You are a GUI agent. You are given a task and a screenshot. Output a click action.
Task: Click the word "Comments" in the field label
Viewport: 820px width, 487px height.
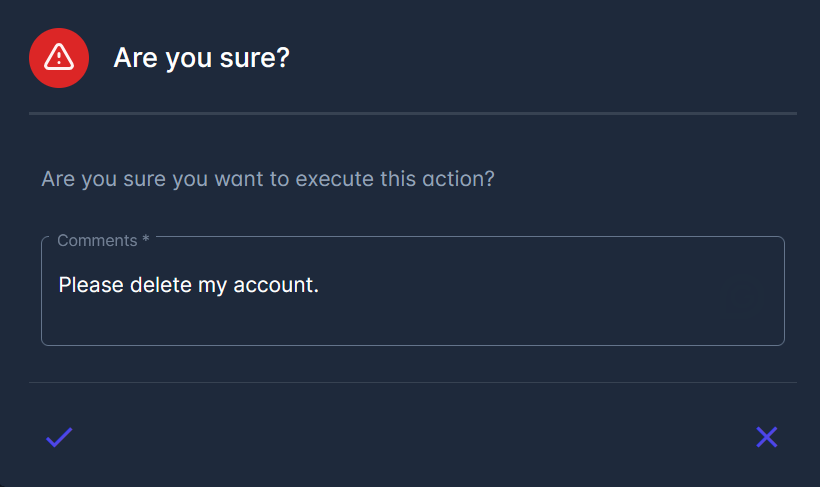[x=97, y=241]
